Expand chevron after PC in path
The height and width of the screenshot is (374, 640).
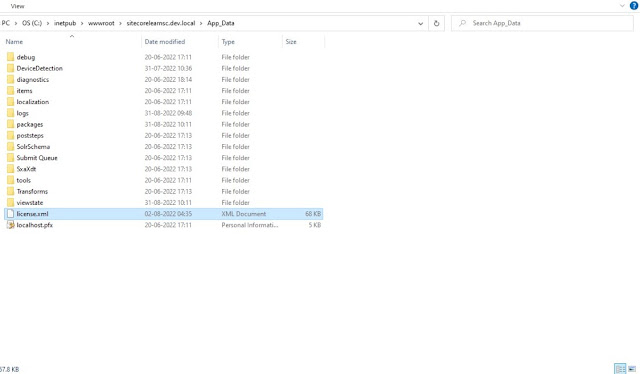point(16,23)
